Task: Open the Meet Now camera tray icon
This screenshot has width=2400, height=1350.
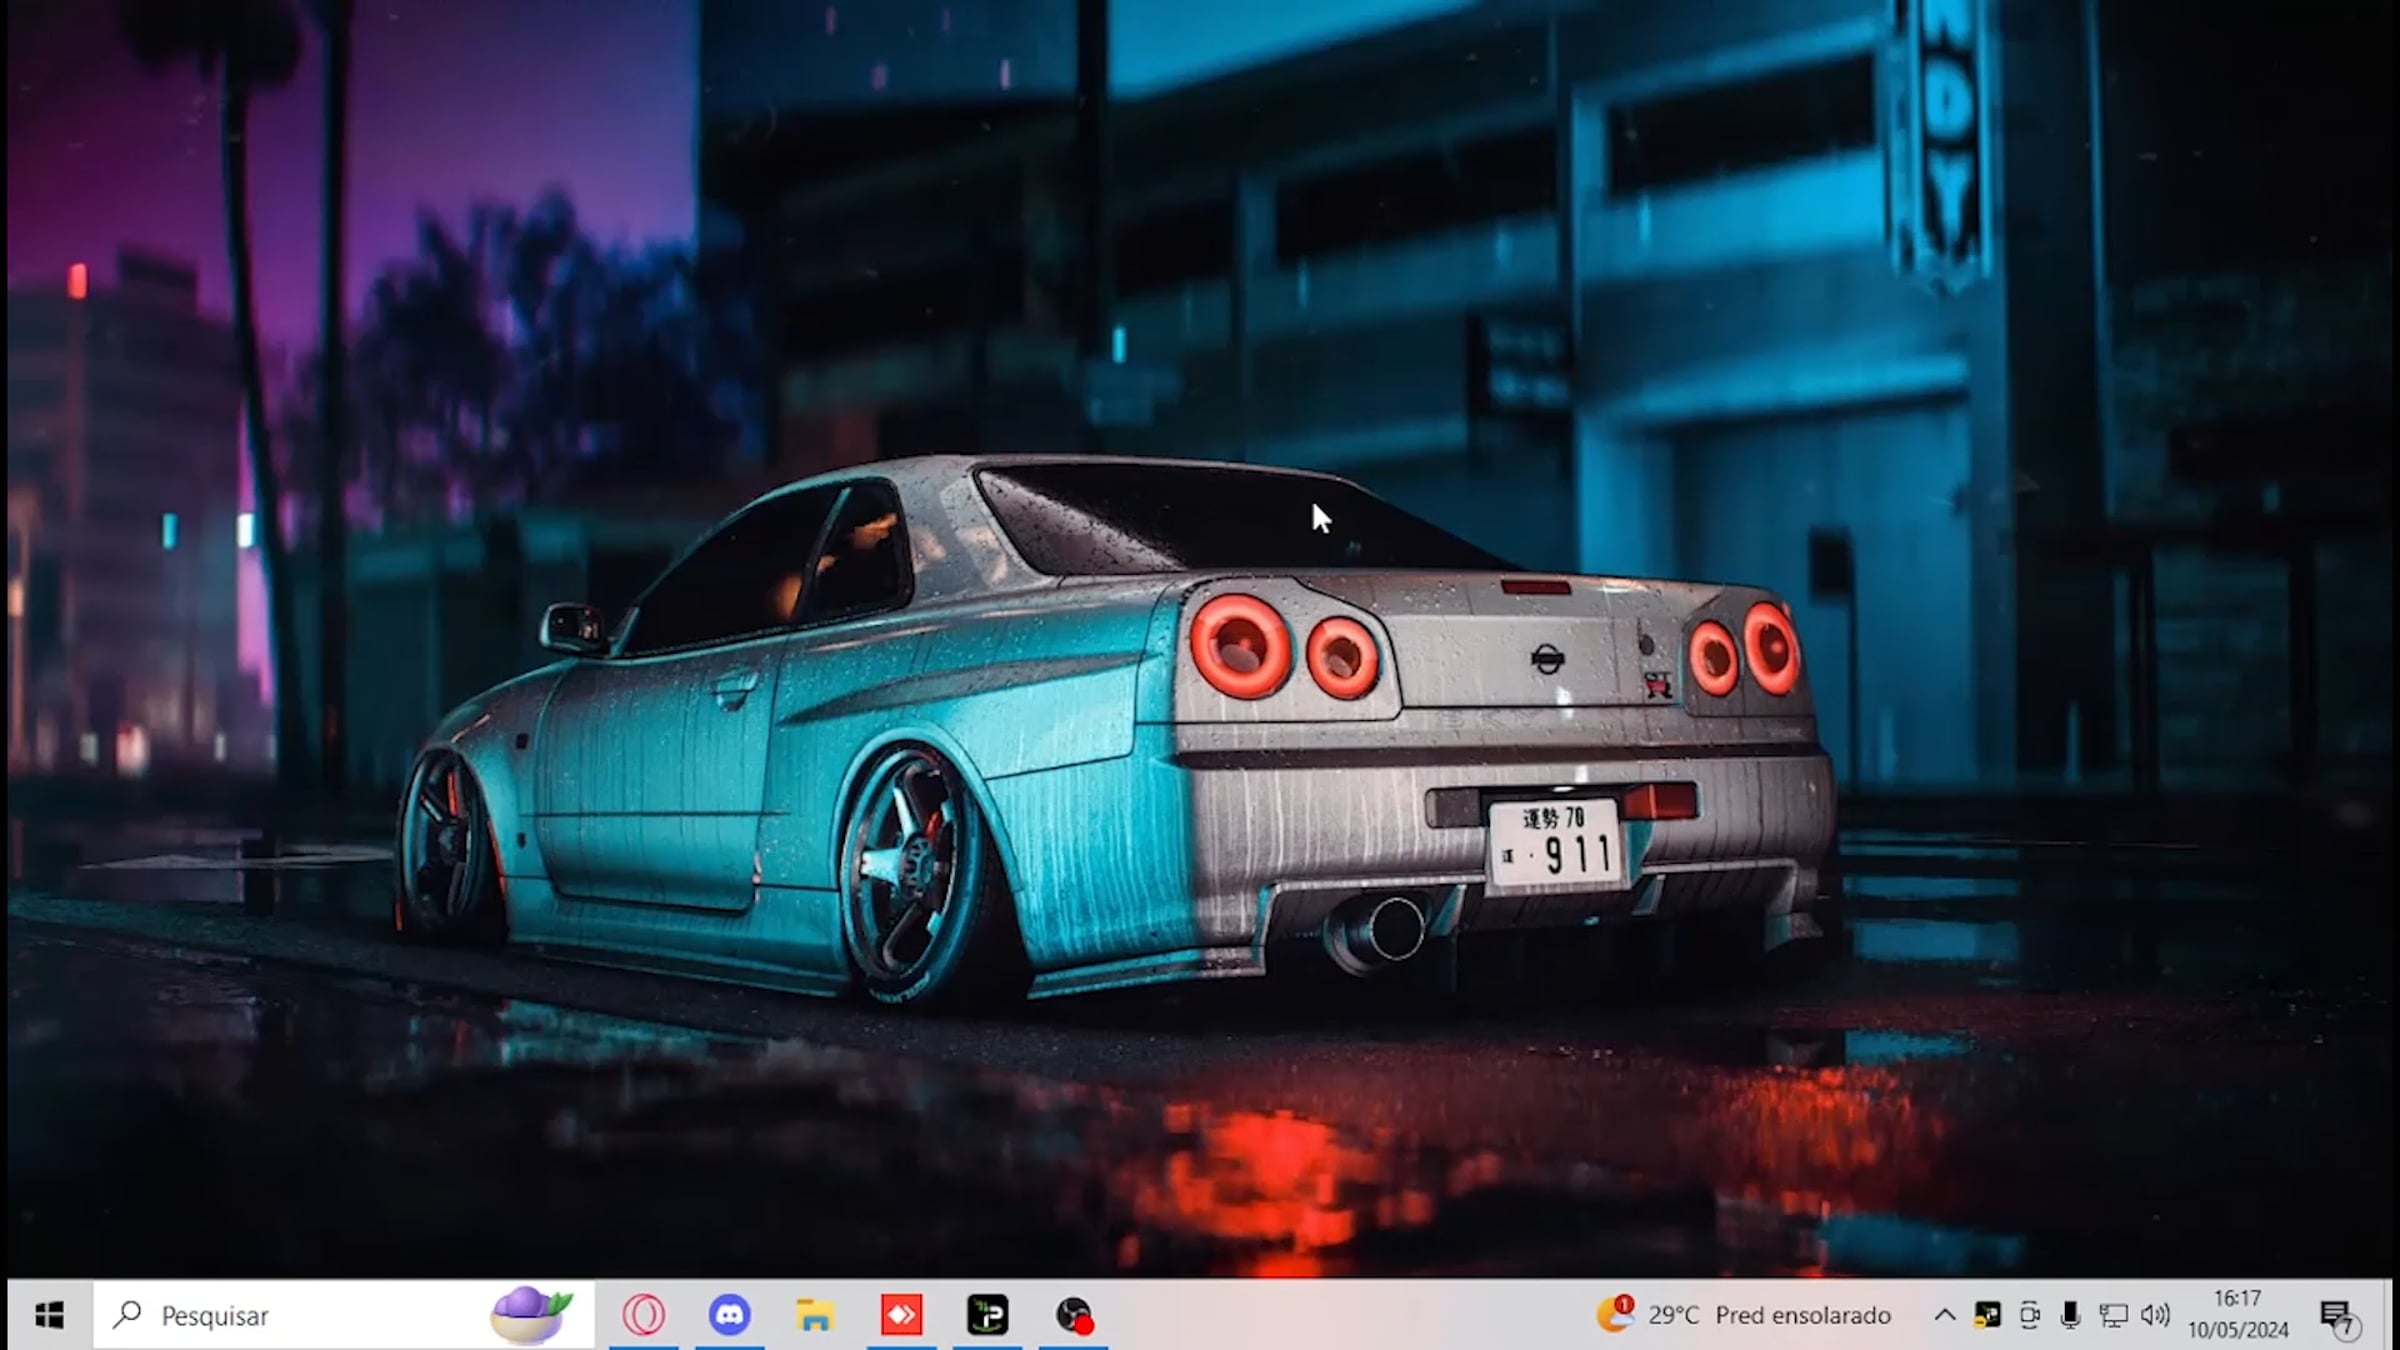Action: [2029, 1315]
